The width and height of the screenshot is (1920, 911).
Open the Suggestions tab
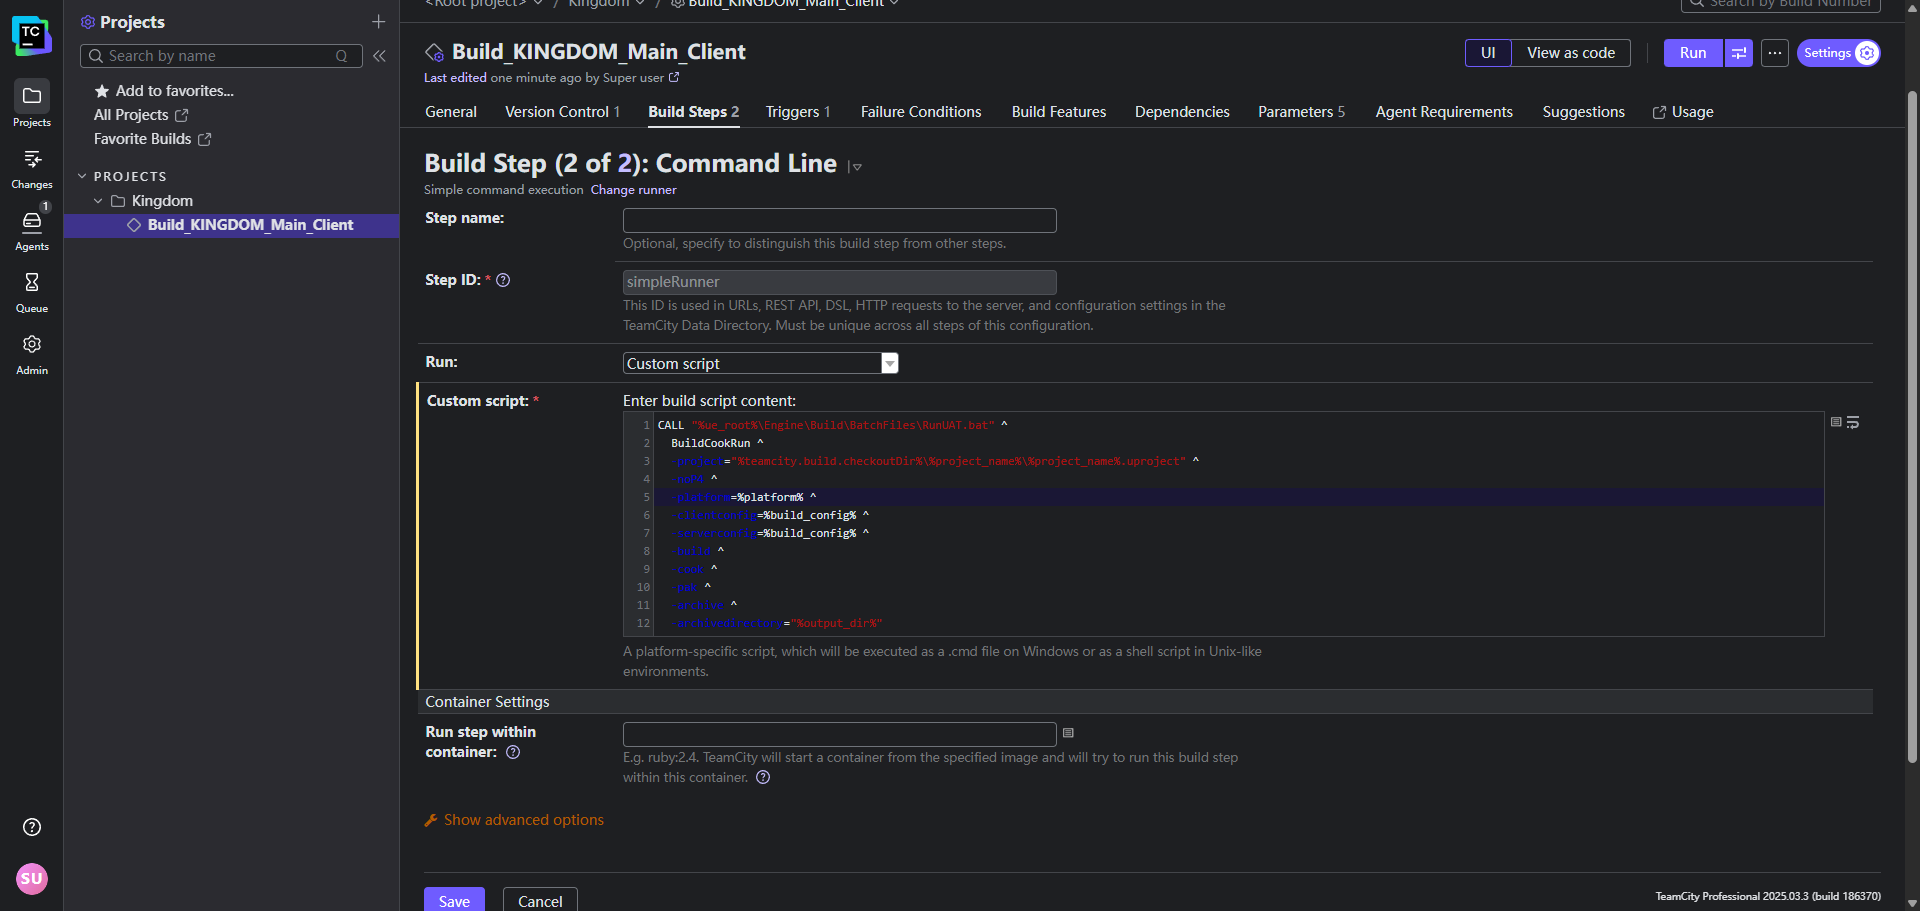pos(1583,112)
